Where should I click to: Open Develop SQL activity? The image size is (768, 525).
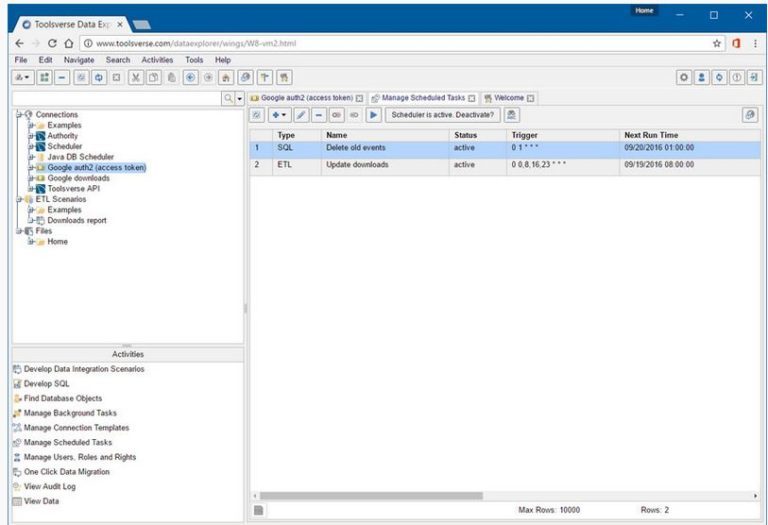(x=47, y=383)
